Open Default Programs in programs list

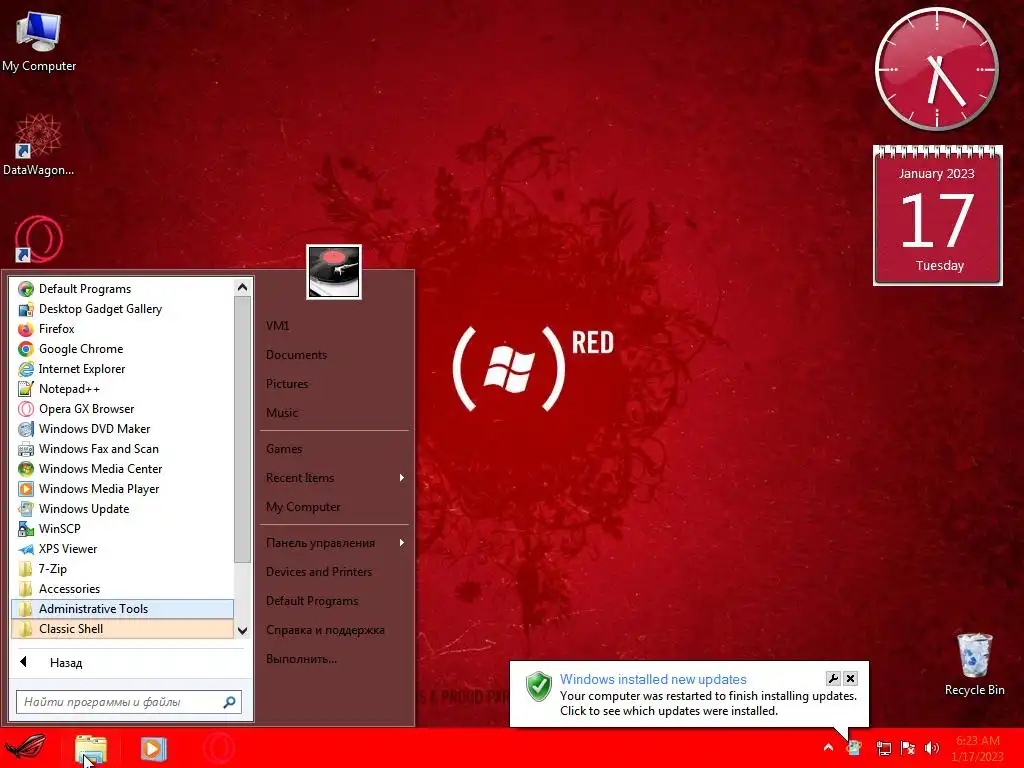[x=122, y=289]
